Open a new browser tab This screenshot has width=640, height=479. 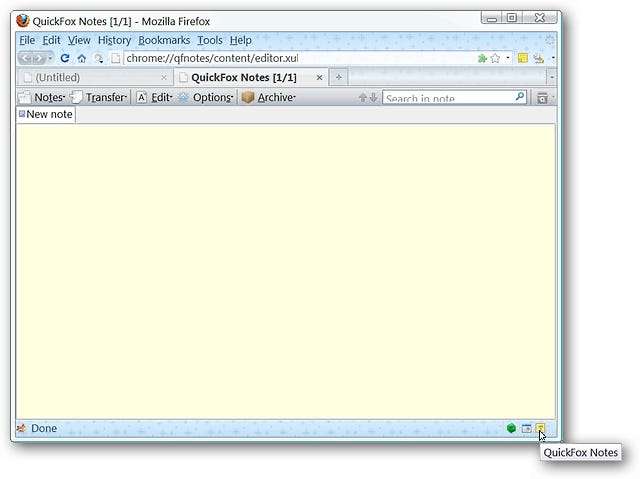[339, 77]
